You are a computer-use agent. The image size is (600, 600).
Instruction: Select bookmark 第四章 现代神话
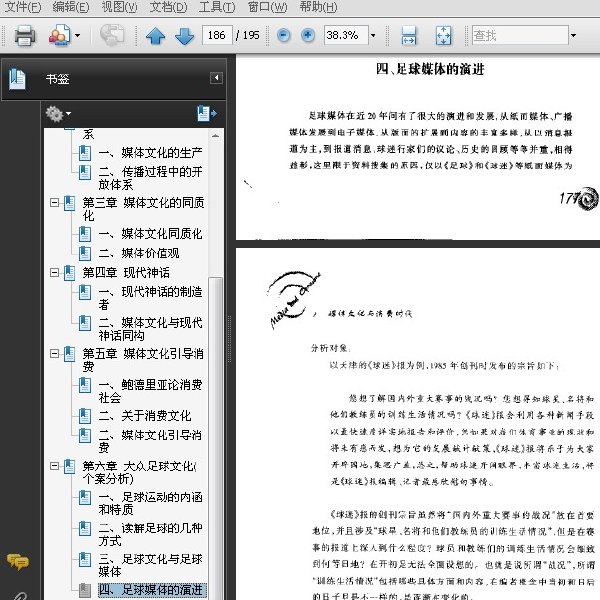pos(126,273)
